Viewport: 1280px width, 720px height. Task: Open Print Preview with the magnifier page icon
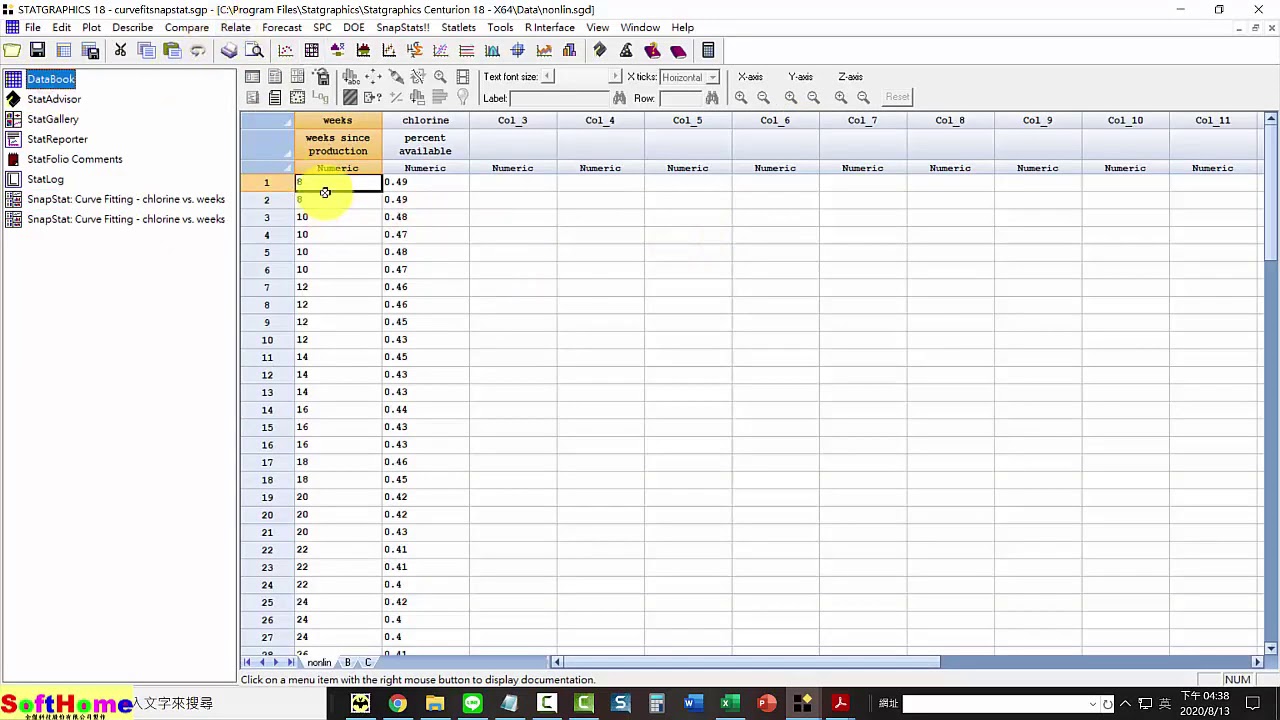click(x=255, y=50)
